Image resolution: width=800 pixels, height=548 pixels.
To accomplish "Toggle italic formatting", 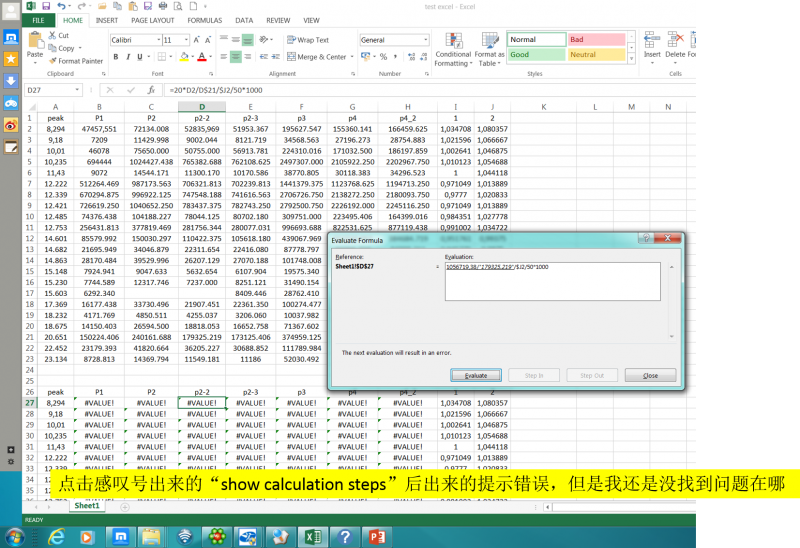I will pyautogui.click(x=128, y=57).
